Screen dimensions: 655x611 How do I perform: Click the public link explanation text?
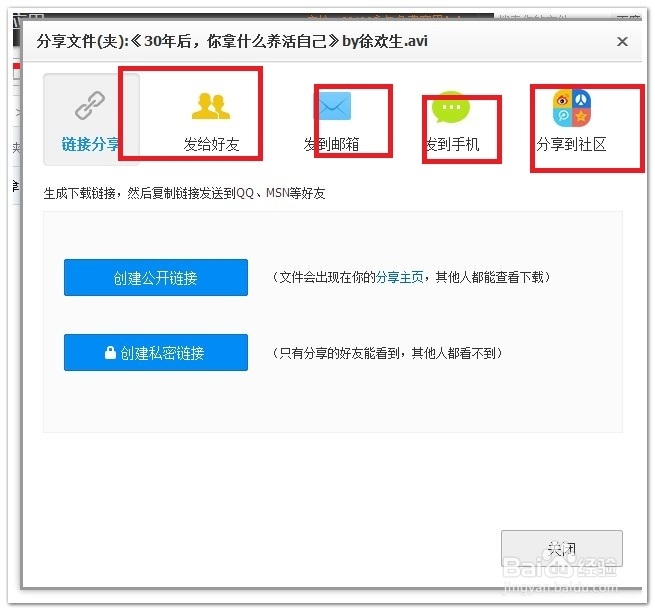[411, 277]
